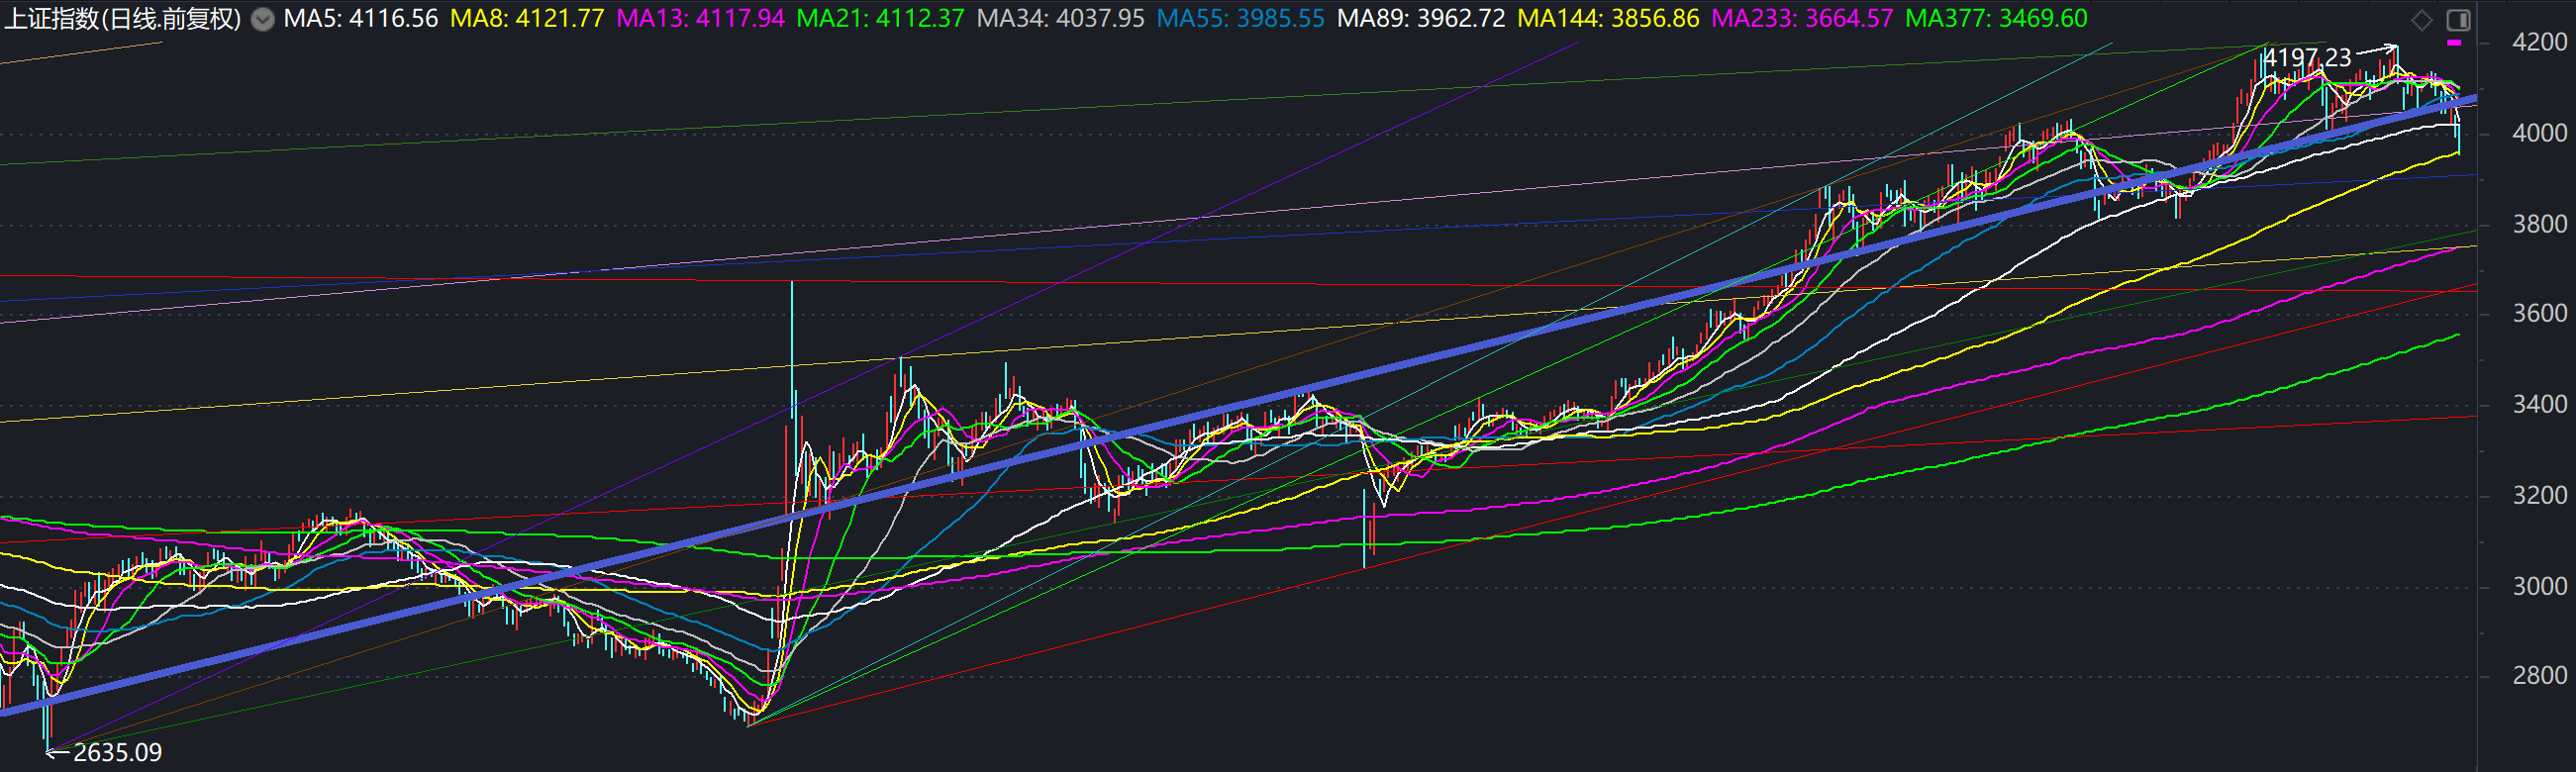
Task: Select the blue MA55: 3985.55 label
Action: 1240,19
